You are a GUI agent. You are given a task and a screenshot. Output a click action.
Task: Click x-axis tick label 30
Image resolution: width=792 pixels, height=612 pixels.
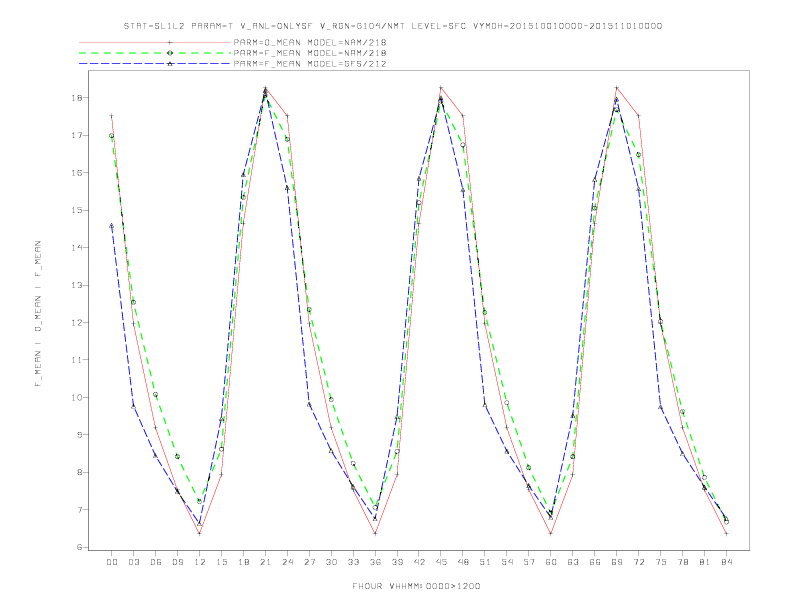click(331, 562)
